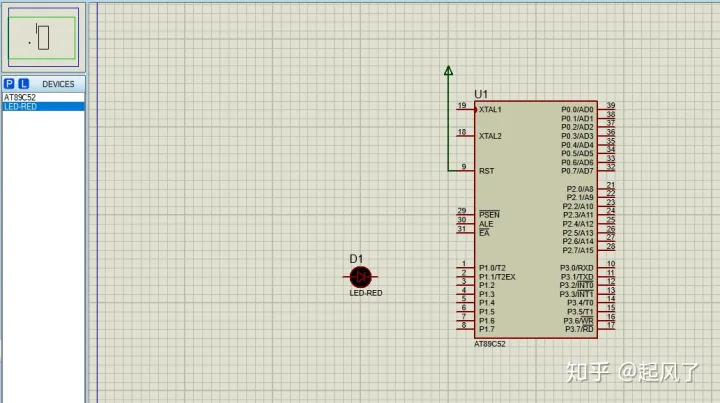Click the P3.0/RXD pin 10
720x403 pixels.
(606, 268)
